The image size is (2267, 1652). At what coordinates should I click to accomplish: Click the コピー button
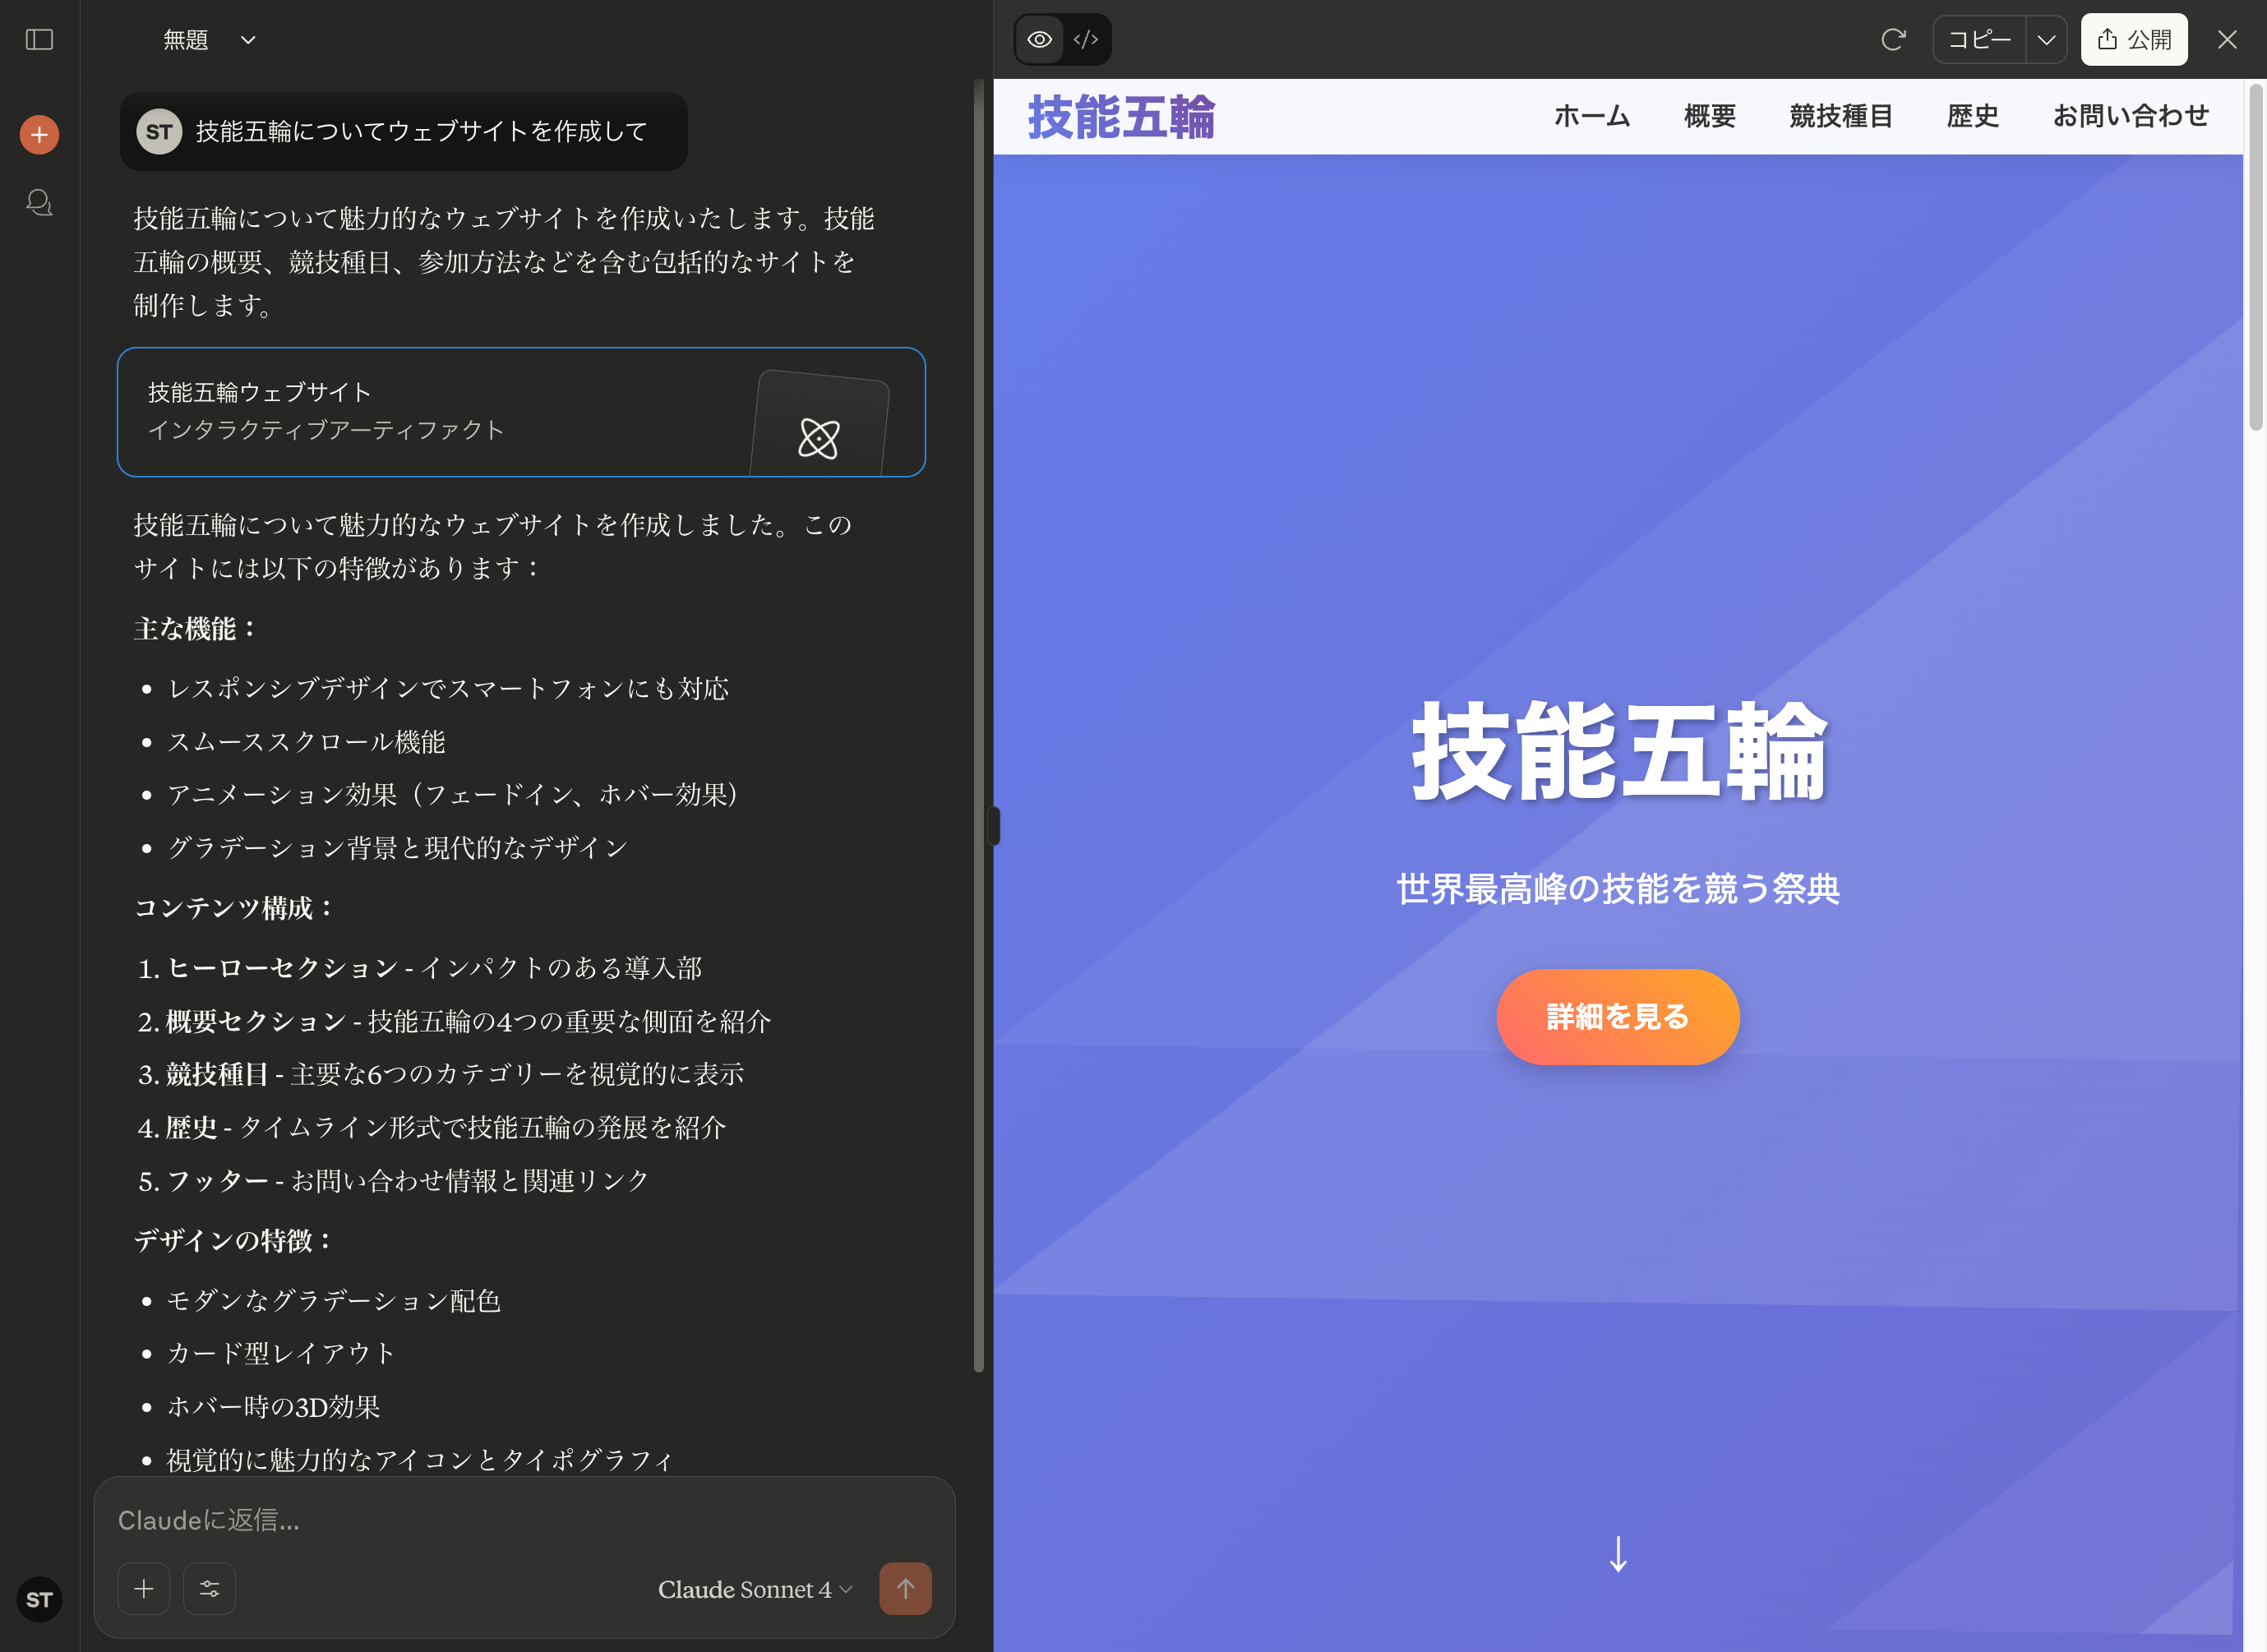pos(1980,40)
